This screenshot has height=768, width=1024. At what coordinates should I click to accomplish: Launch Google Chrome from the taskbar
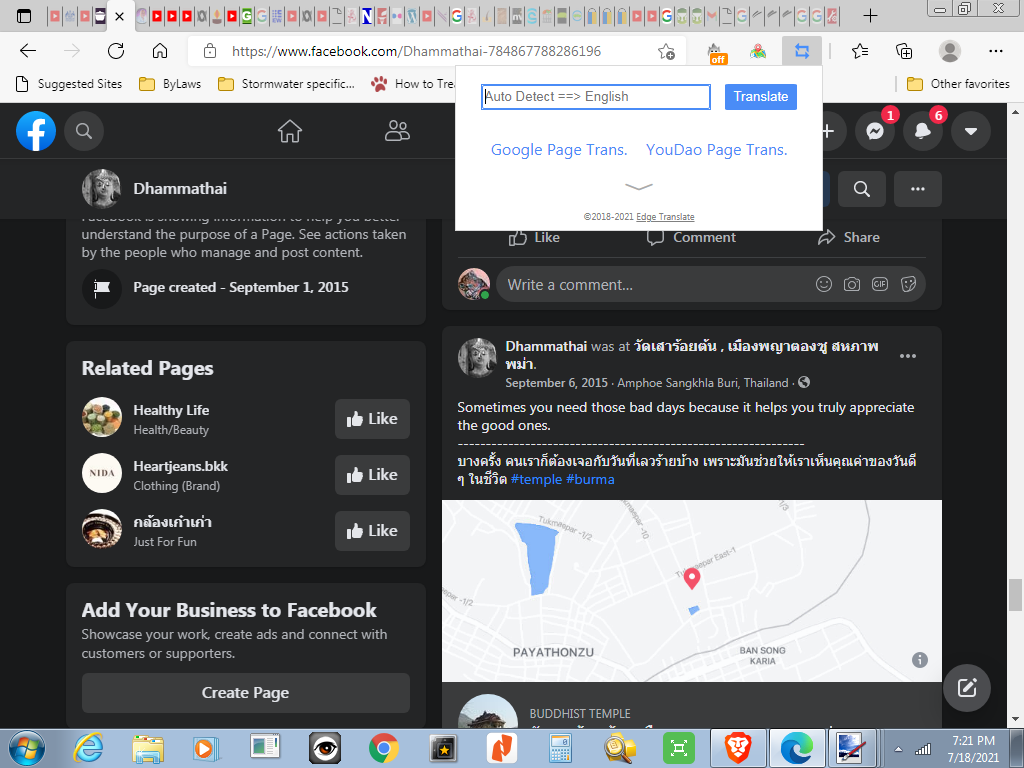(383, 748)
